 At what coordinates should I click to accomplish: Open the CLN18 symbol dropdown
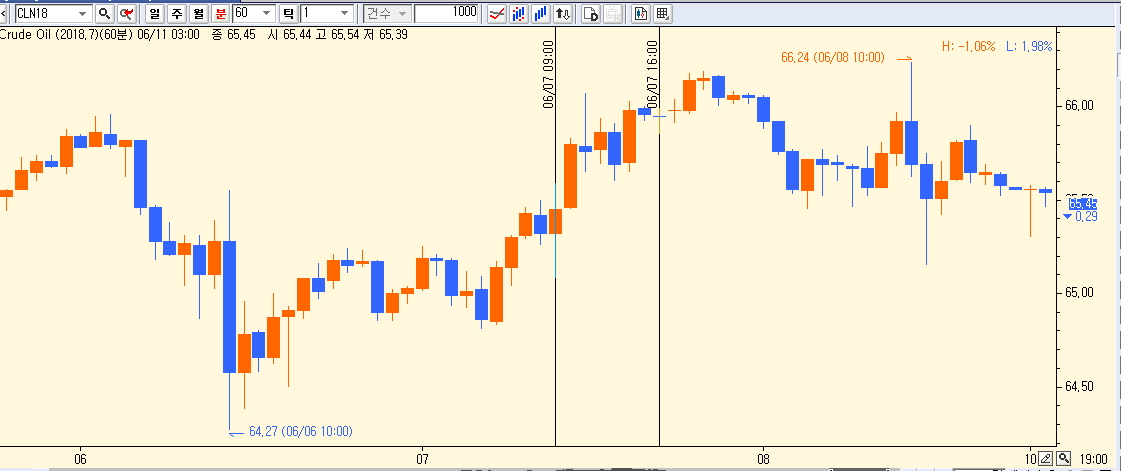coord(80,14)
